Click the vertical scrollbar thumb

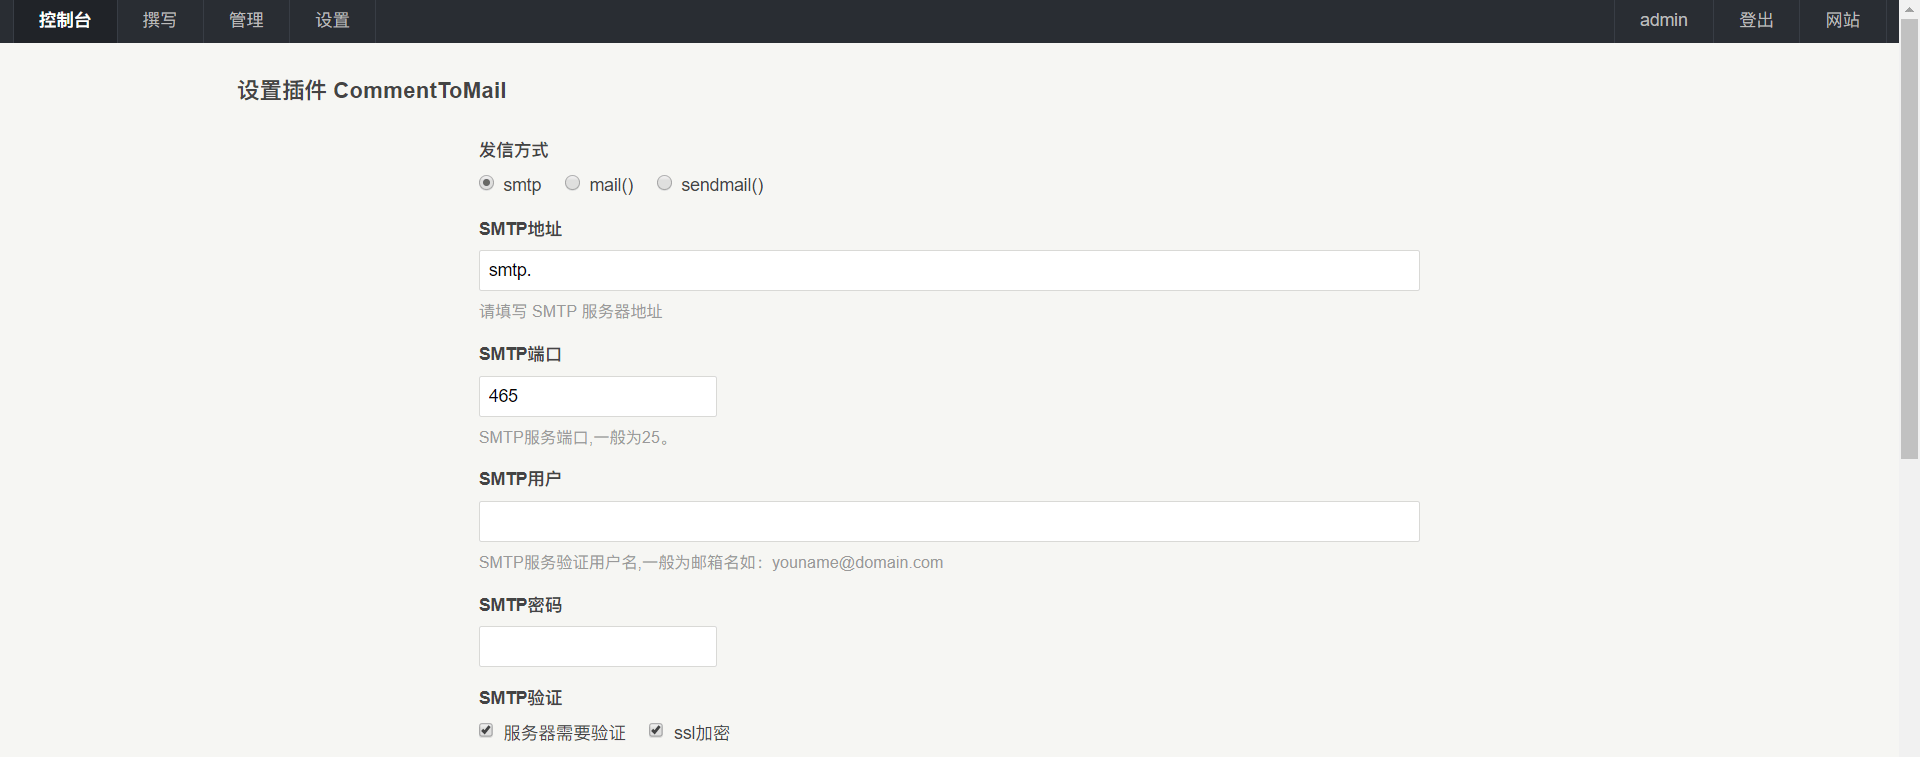point(1909,240)
